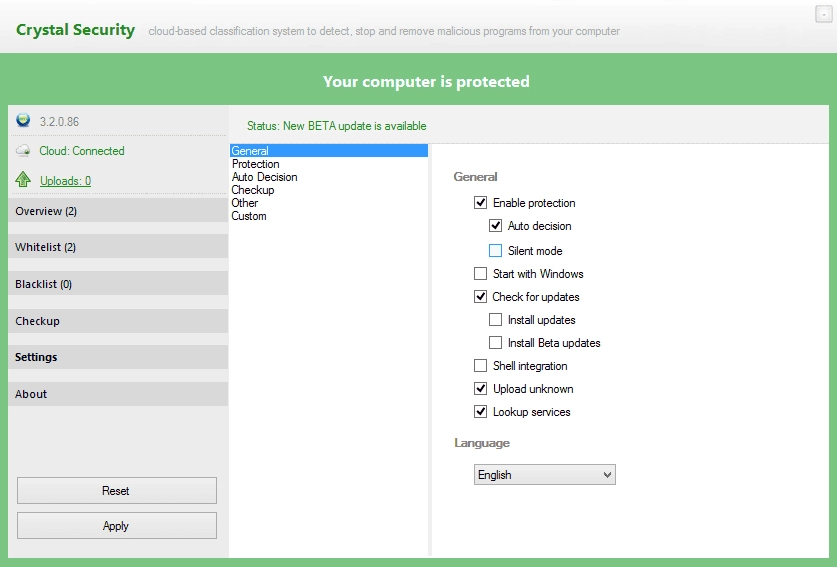The width and height of the screenshot is (837, 567).
Task: Toggle the Upload unknown checkbox
Action: pos(480,388)
